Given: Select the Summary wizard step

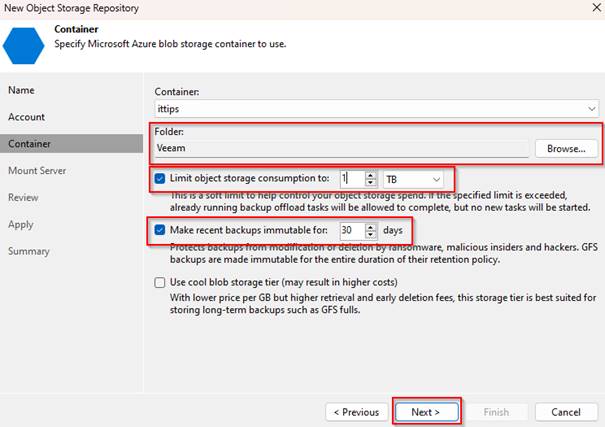Looking at the screenshot, I should (x=29, y=251).
